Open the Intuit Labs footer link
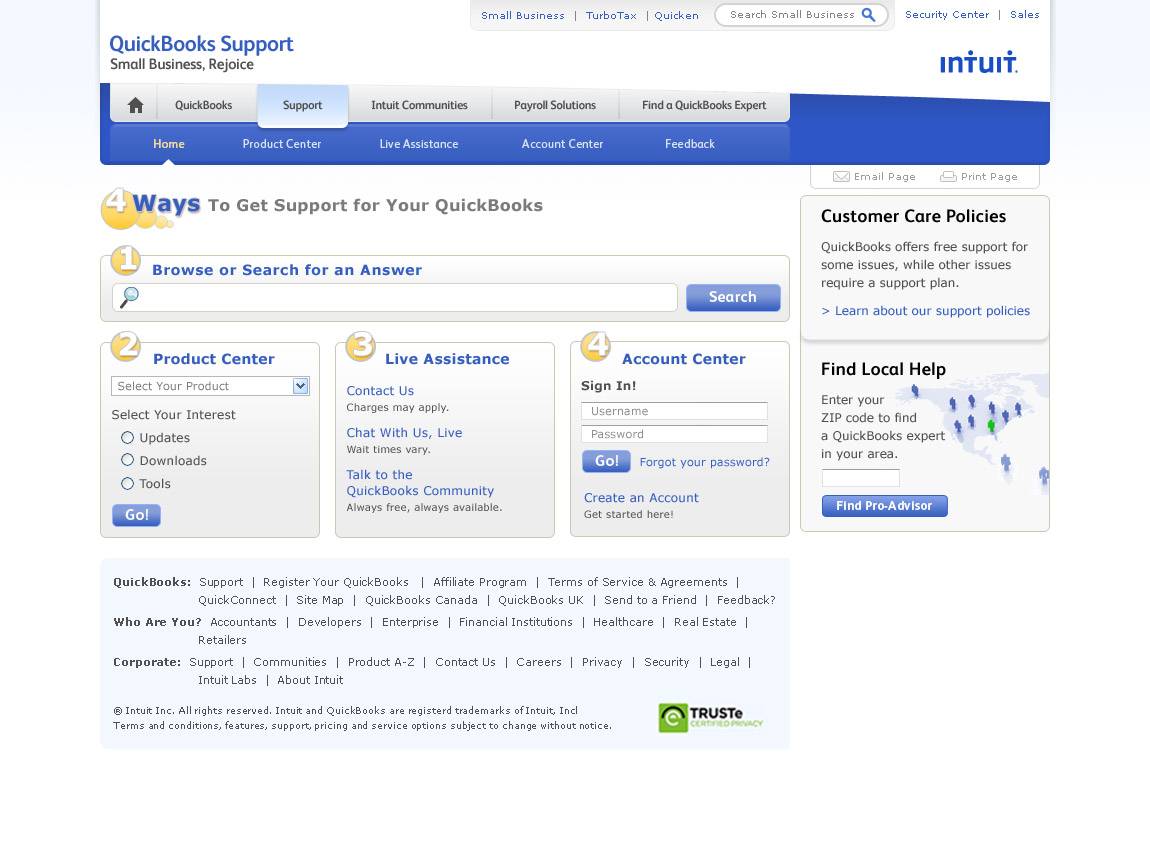The width and height of the screenshot is (1150, 848). tap(227, 680)
